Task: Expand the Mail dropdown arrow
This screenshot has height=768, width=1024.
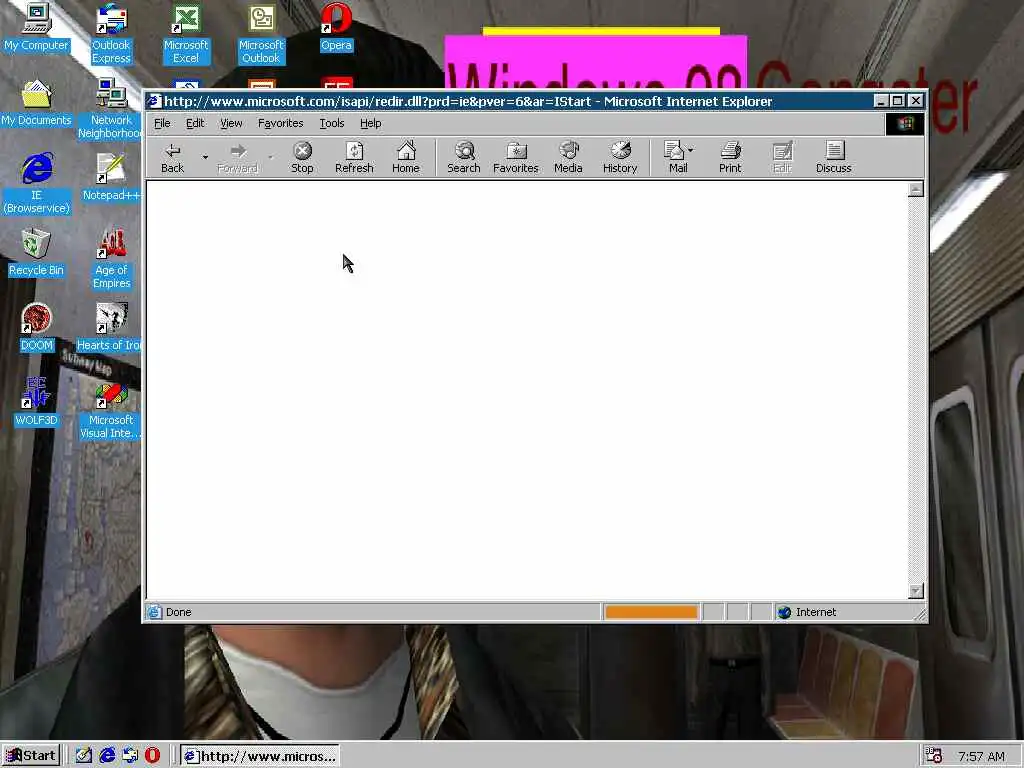Action: point(691,150)
